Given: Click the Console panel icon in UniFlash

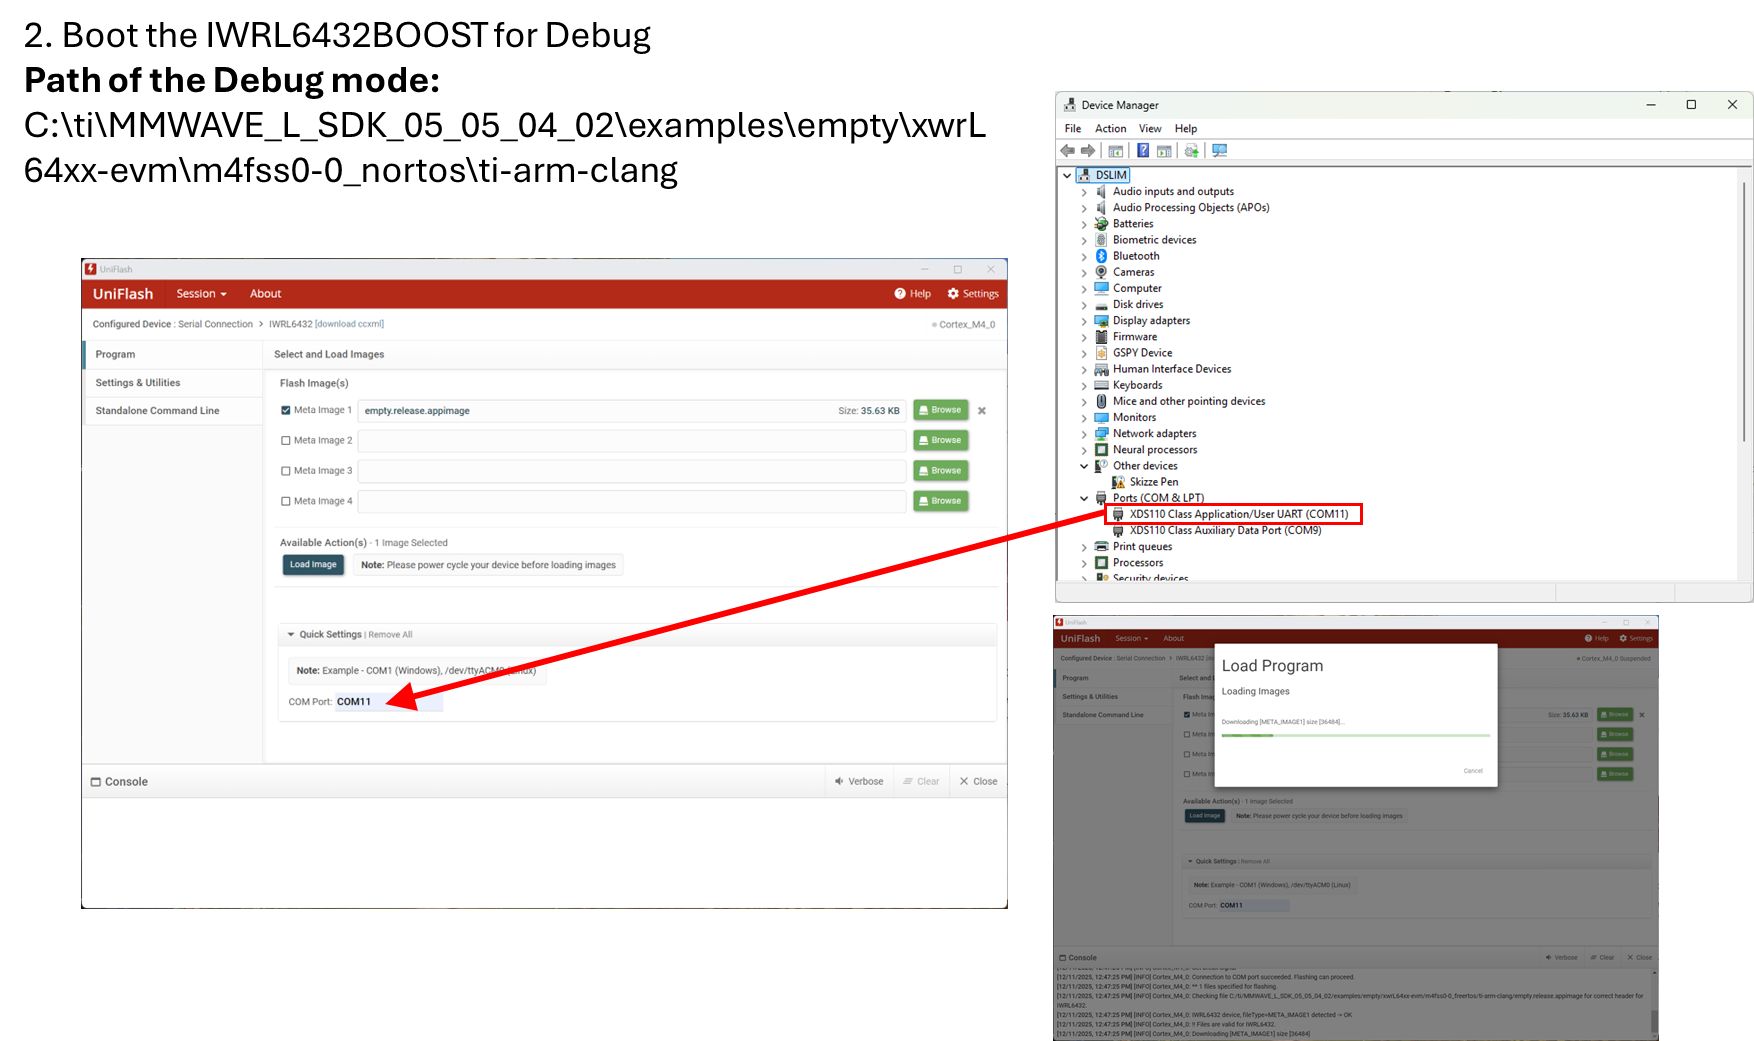Looking at the screenshot, I should [96, 782].
